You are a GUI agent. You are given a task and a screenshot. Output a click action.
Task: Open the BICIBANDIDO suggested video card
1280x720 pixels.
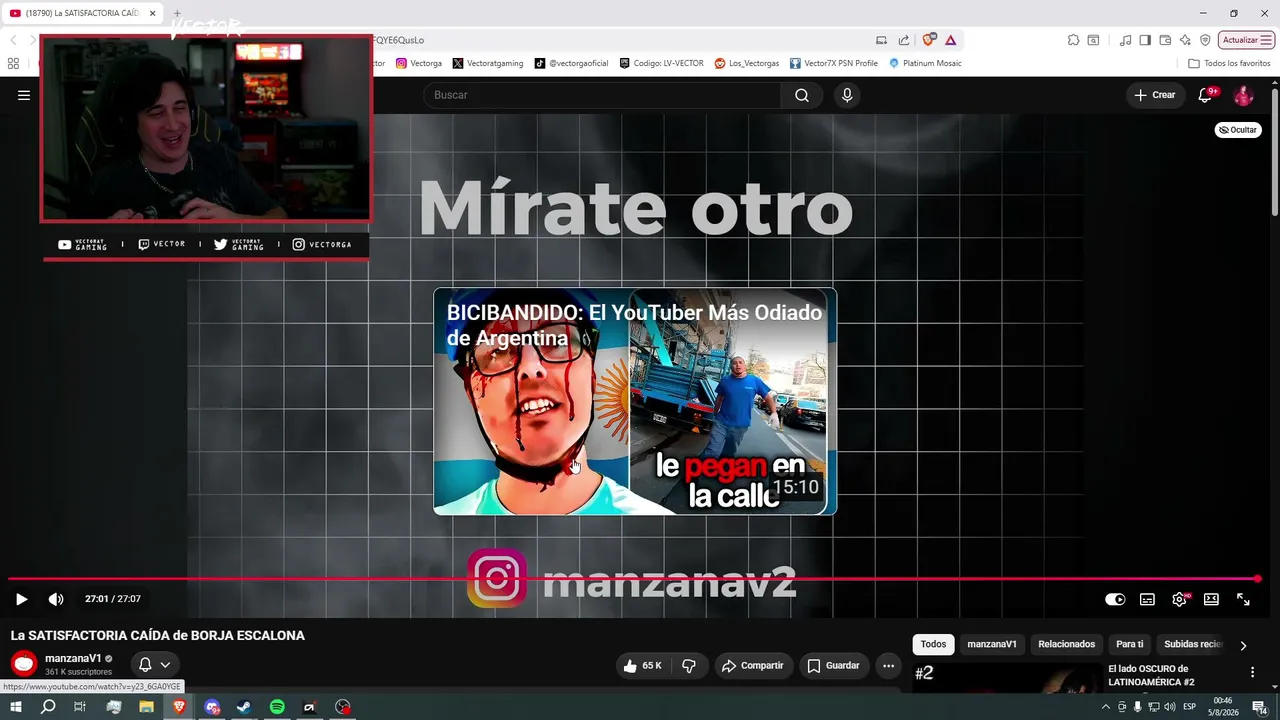(635, 401)
